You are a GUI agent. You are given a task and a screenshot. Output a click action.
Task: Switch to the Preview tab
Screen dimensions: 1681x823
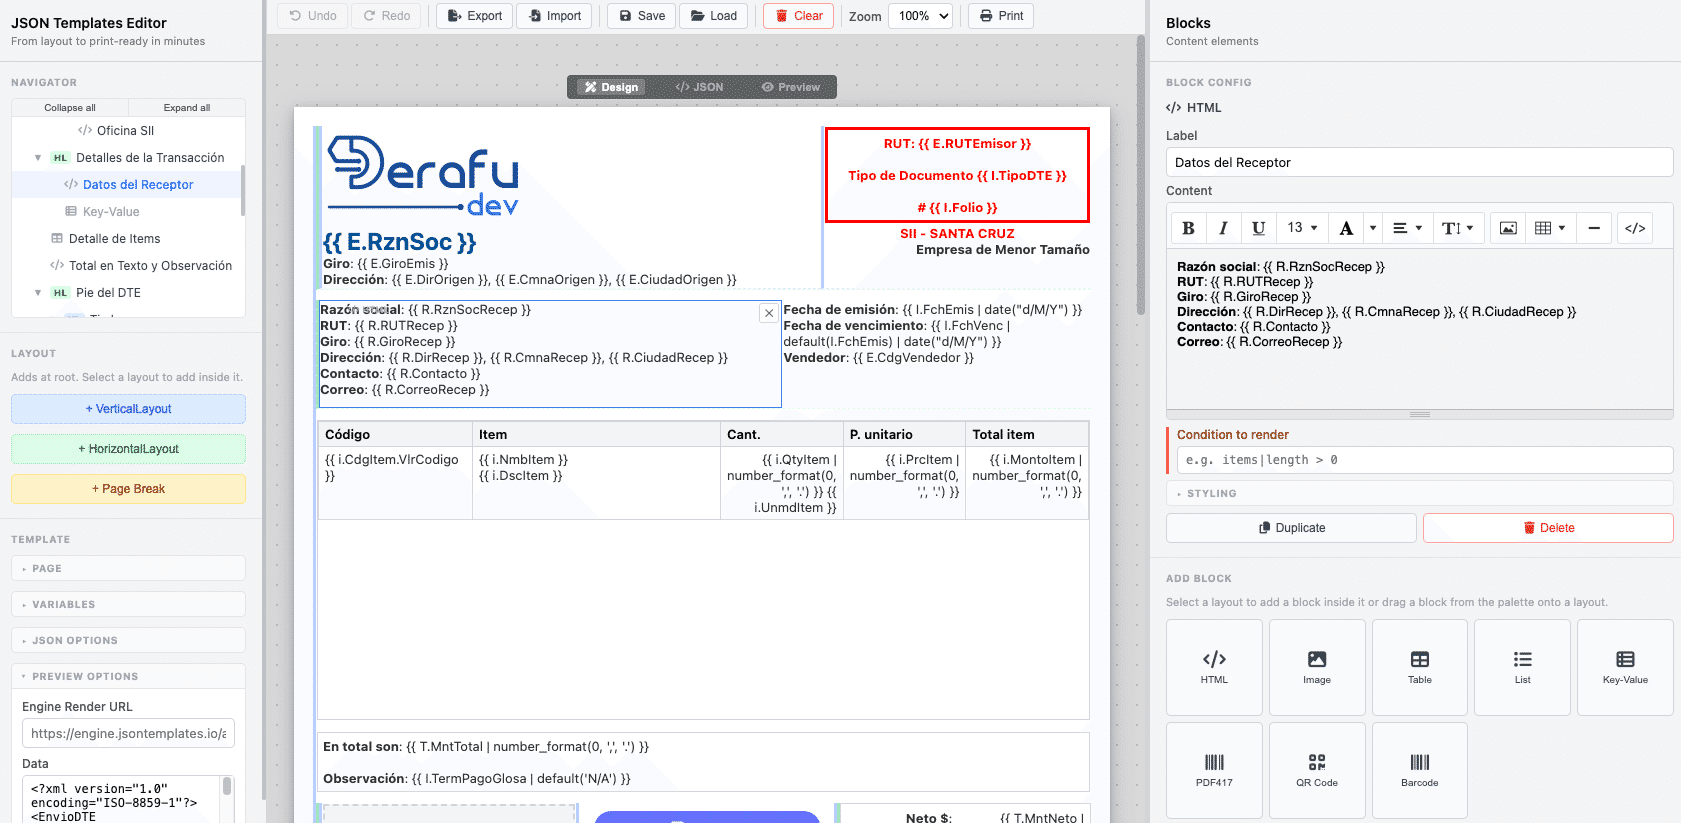[790, 87]
